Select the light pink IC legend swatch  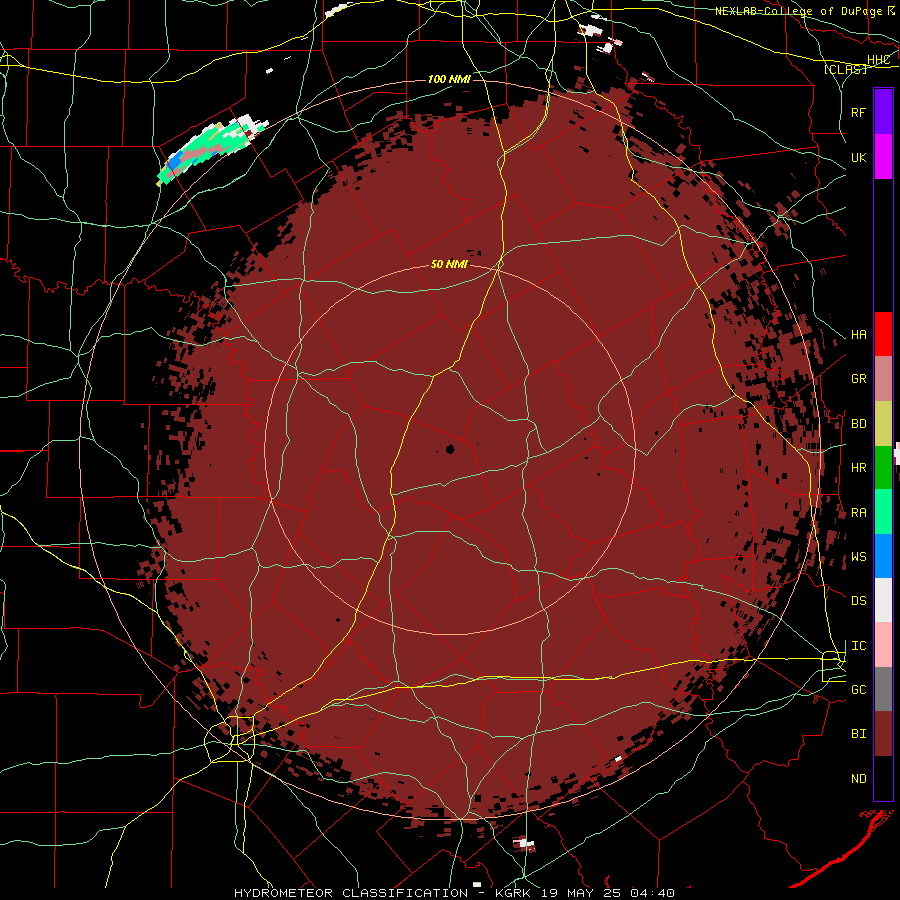[x=883, y=645]
